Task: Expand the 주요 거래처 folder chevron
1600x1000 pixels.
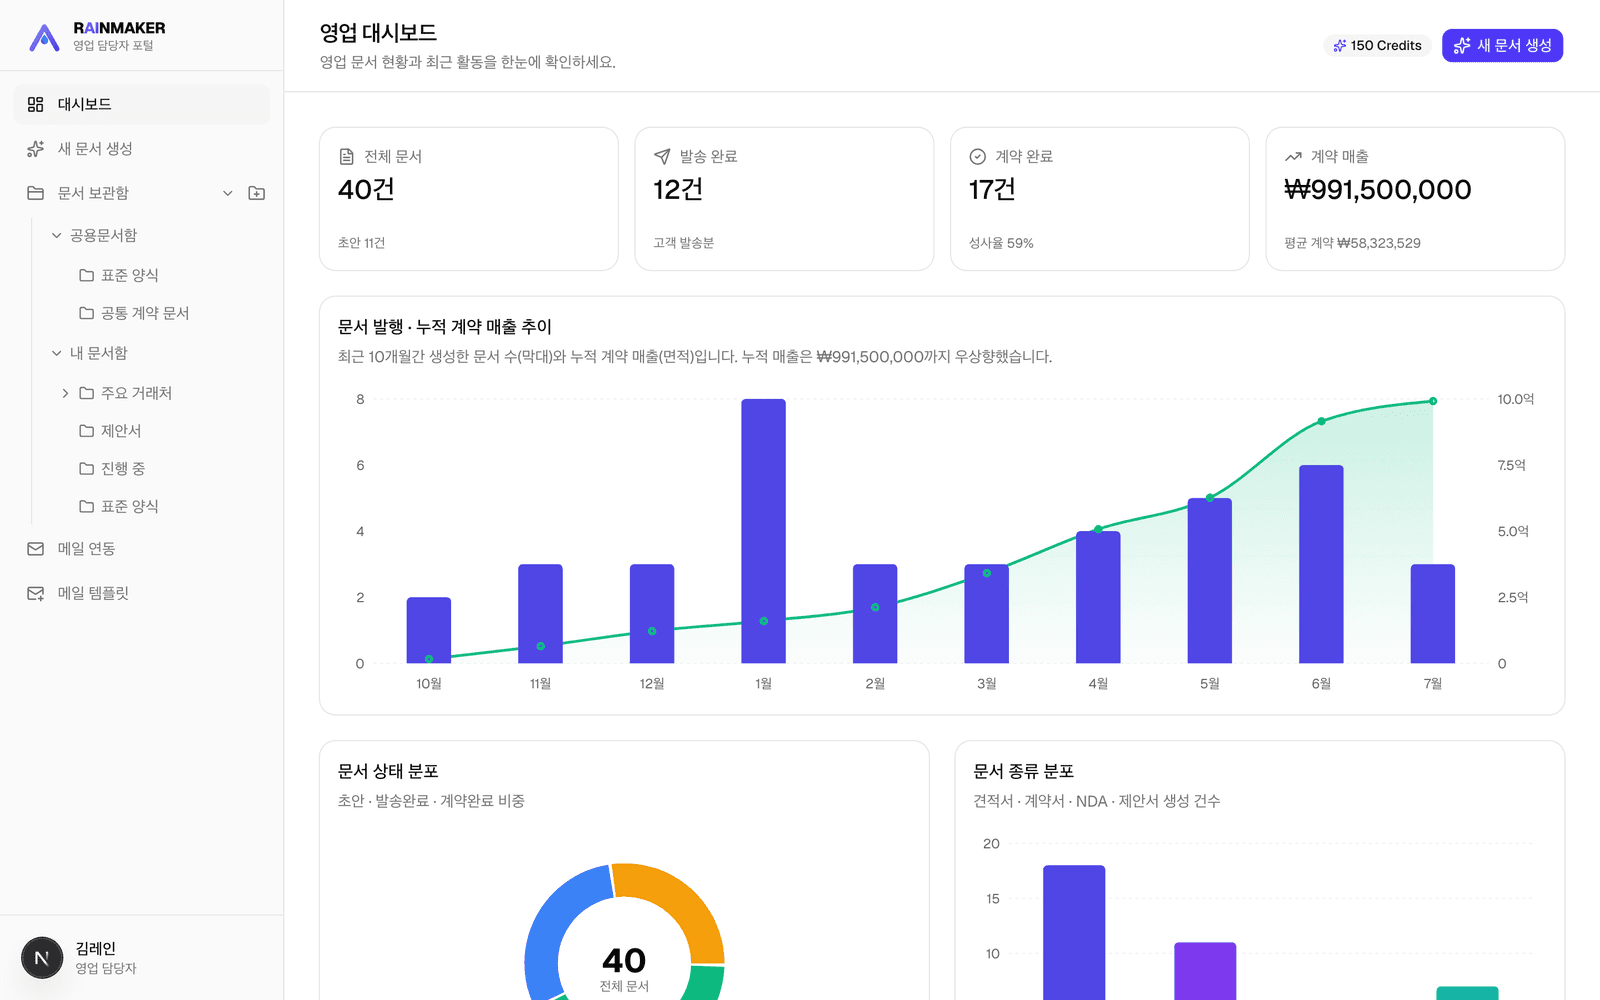Action: (65, 393)
